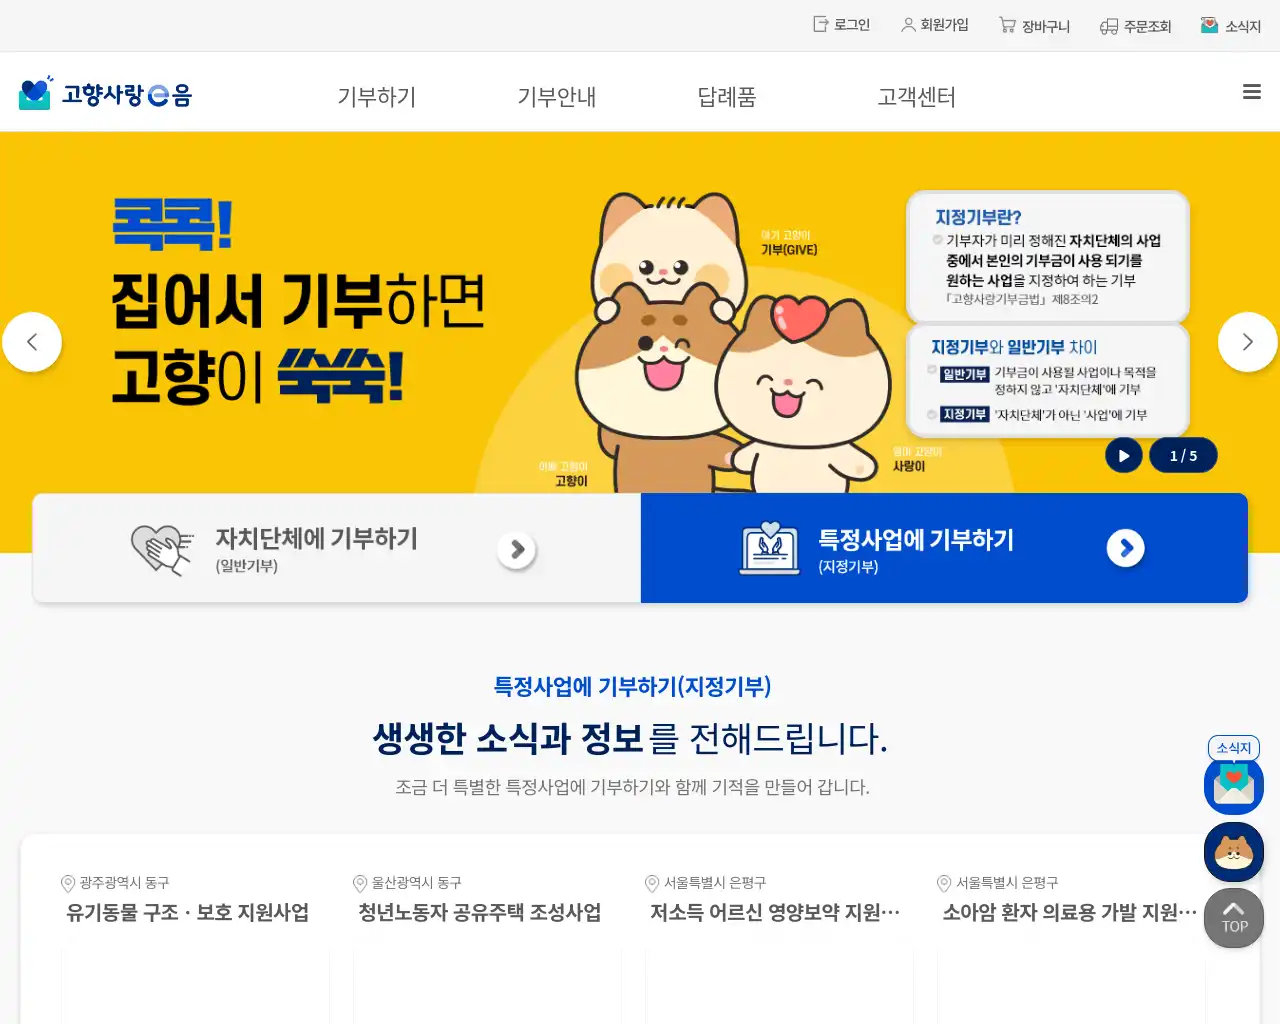The height and width of the screenshot is (1024, 1280).
Task: Open the hamburger menu icon
Action: click(x=1251, y=92)
